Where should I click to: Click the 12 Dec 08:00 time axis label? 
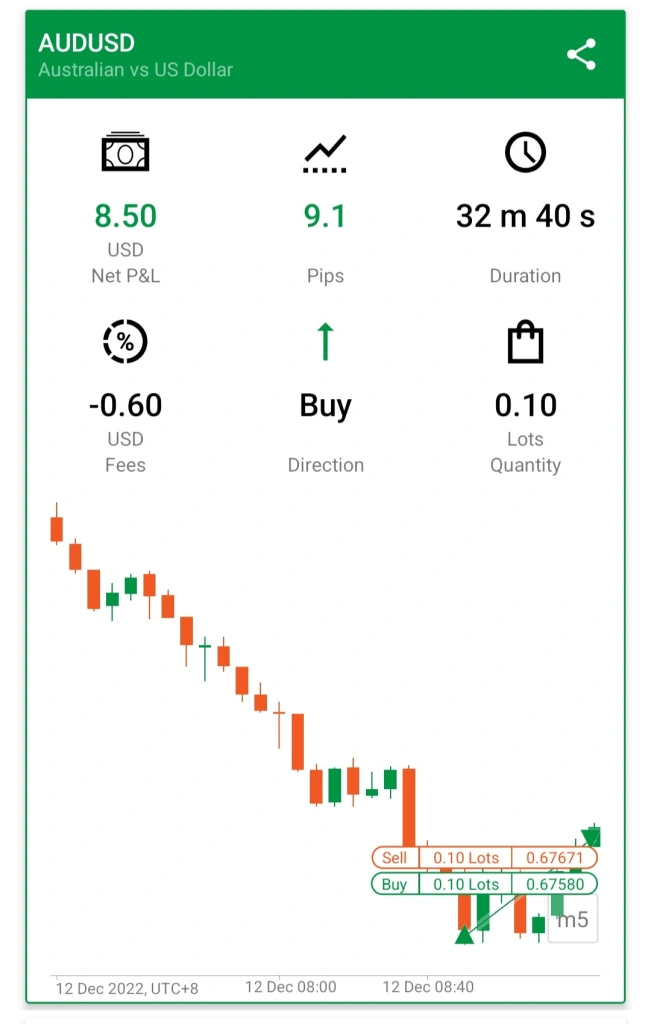291,987
